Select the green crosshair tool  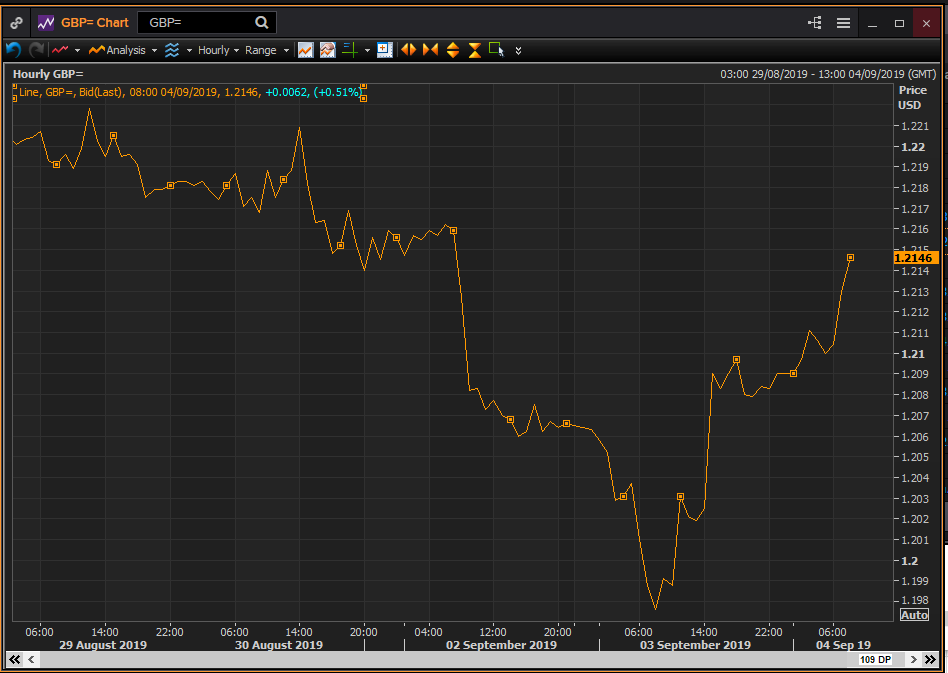[x=349, y=50]
